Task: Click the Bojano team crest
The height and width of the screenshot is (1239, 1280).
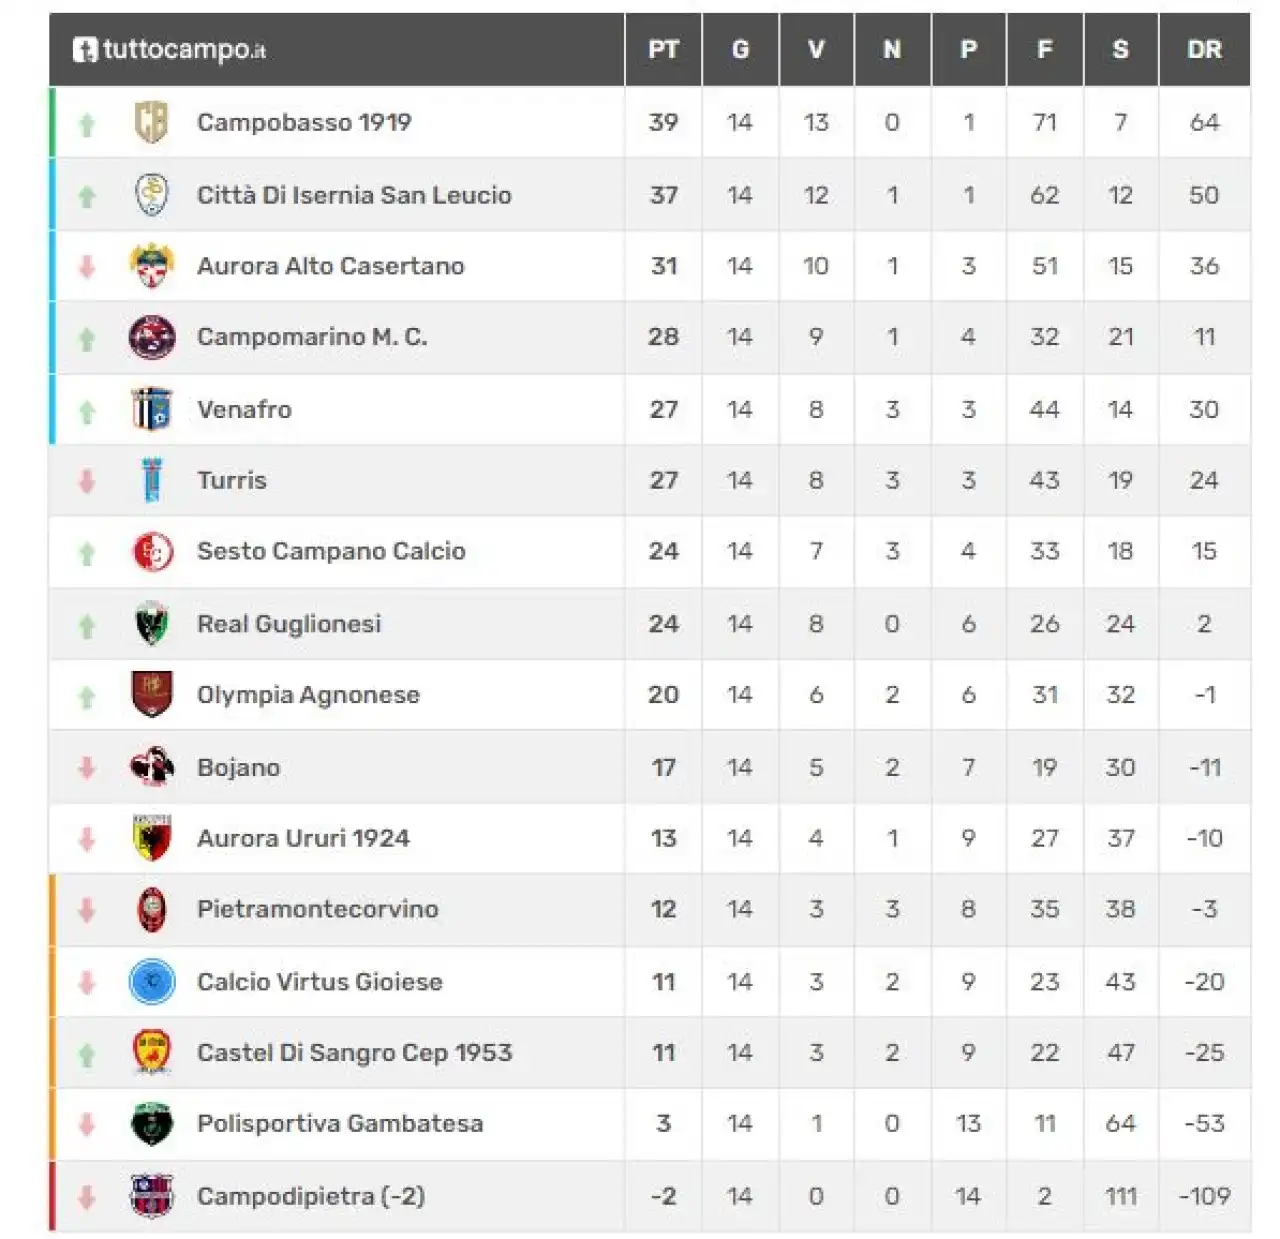Action: (152, 767)
